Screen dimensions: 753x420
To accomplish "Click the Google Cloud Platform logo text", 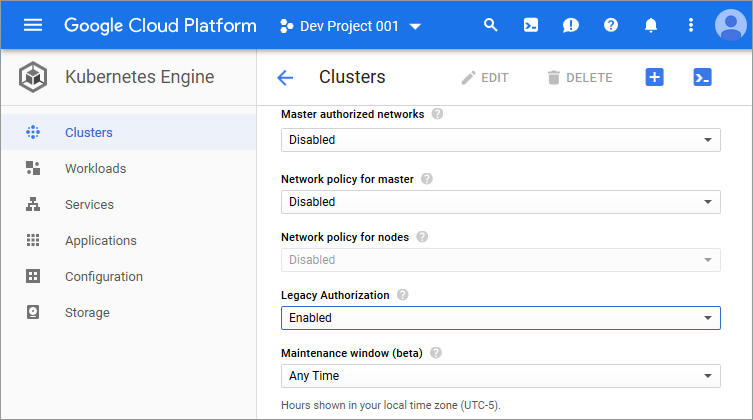I will [x=160, y=25].
